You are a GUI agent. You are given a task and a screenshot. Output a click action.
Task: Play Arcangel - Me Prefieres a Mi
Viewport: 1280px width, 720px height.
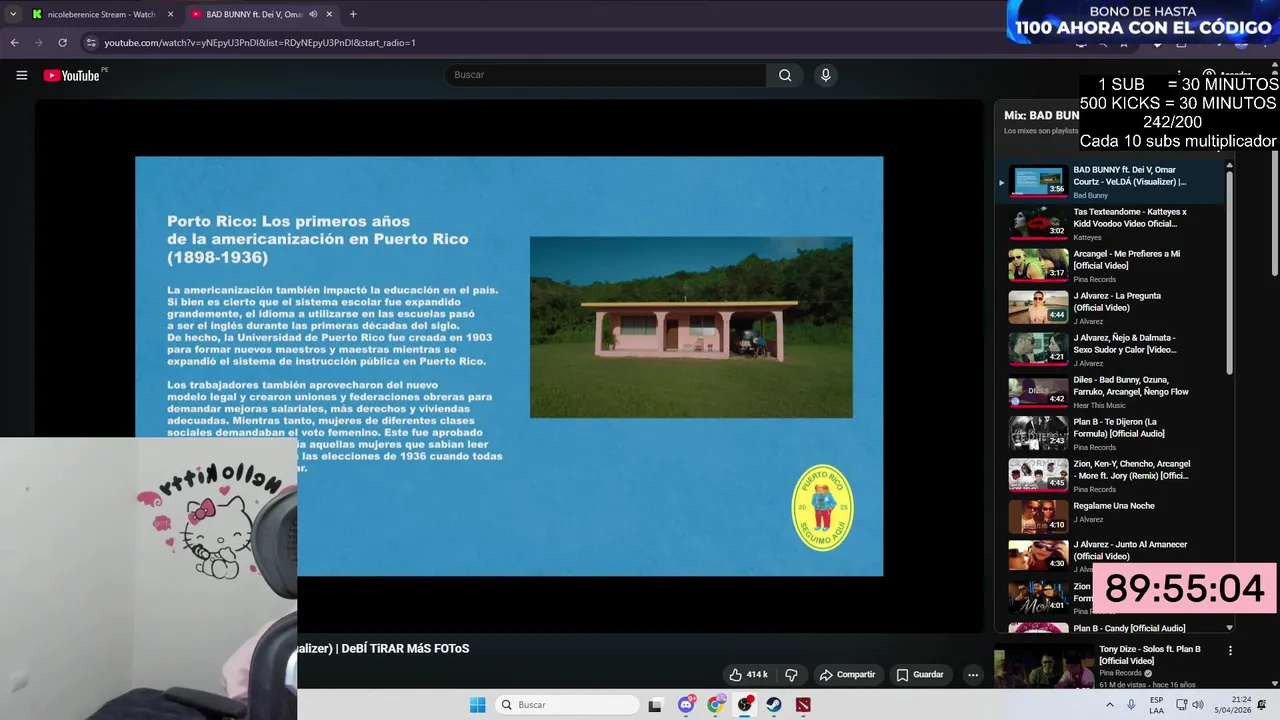pos(1111,266)
